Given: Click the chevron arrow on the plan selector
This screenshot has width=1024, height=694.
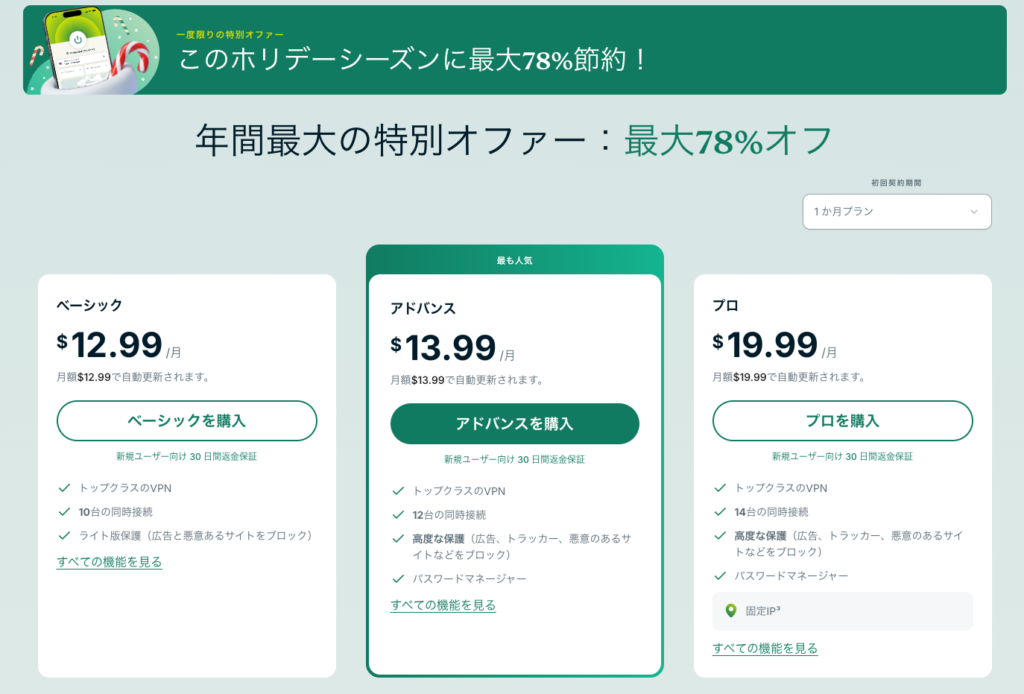Looking at the screenshot, I should click(x=975, y=211).
